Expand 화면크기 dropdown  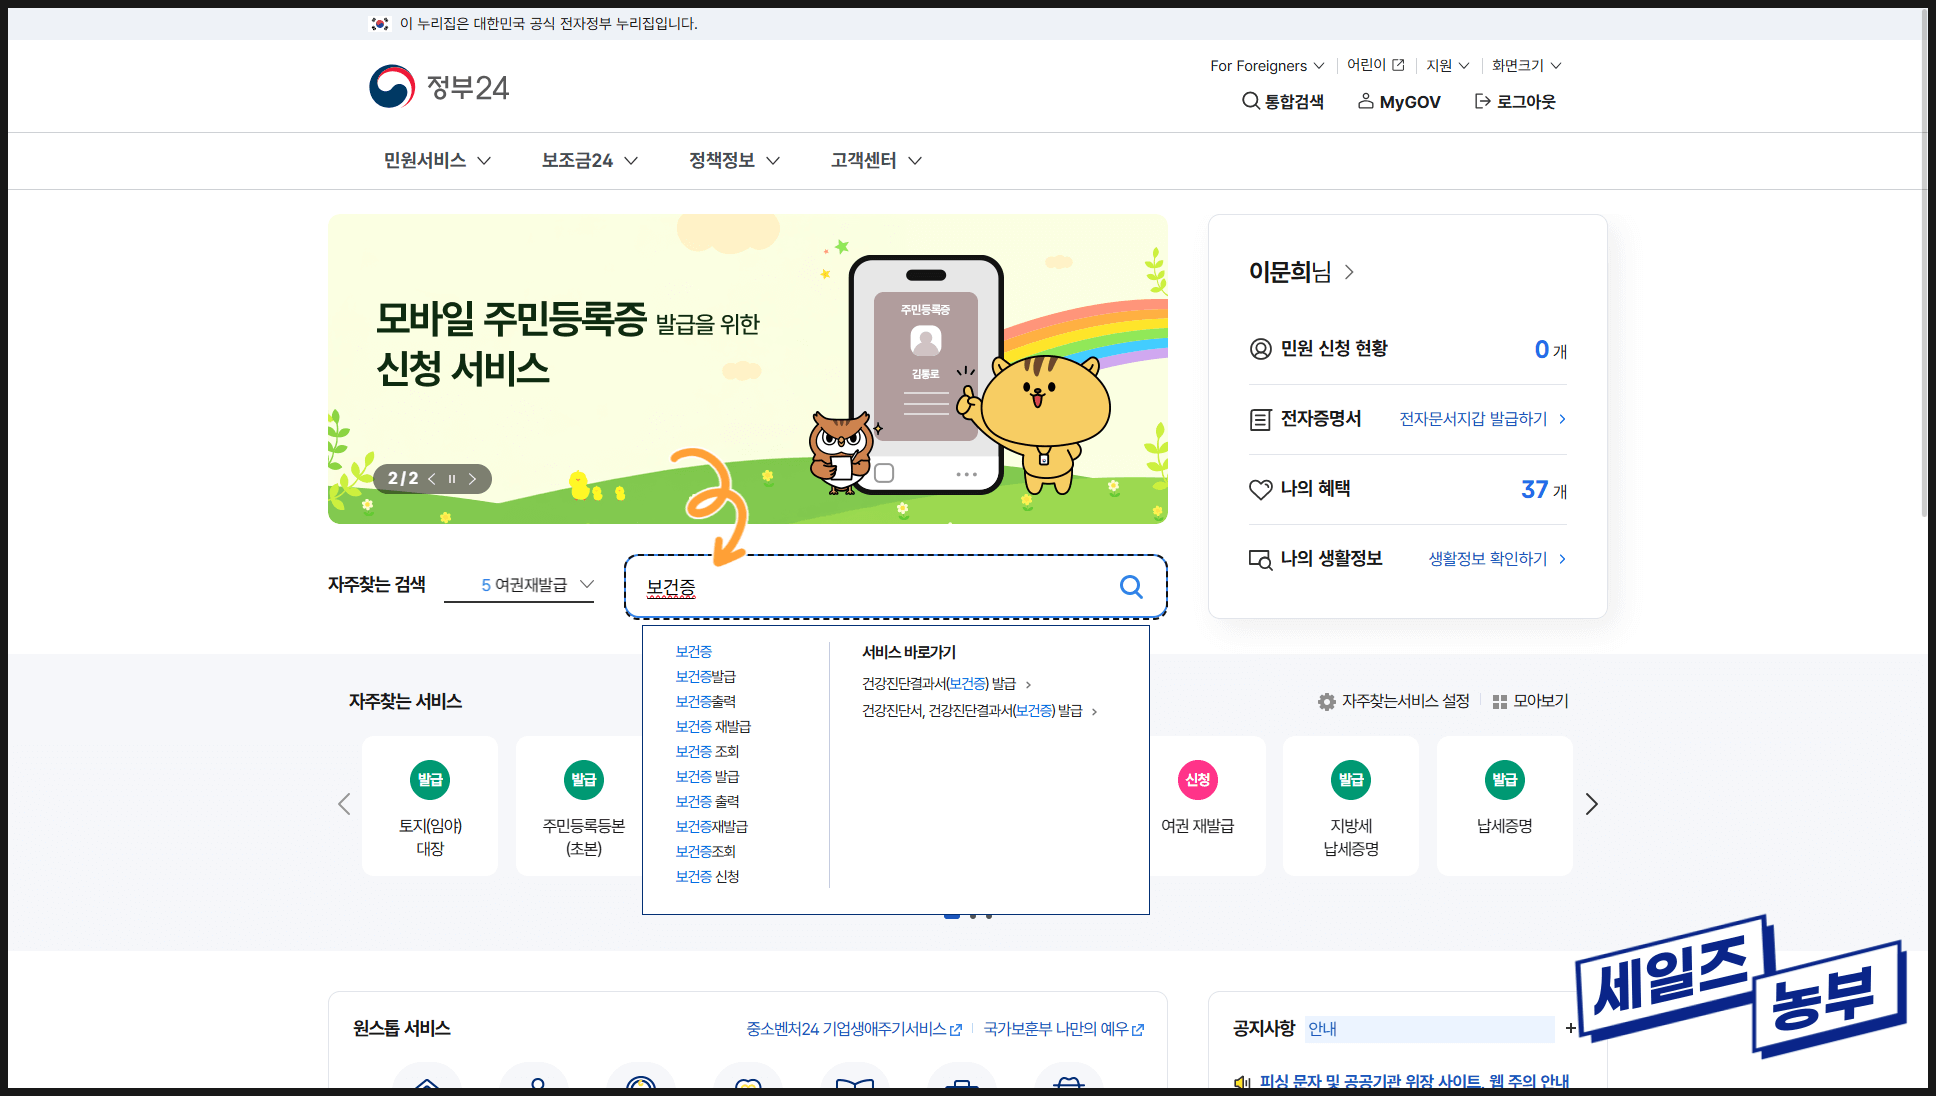[1526, 66]
